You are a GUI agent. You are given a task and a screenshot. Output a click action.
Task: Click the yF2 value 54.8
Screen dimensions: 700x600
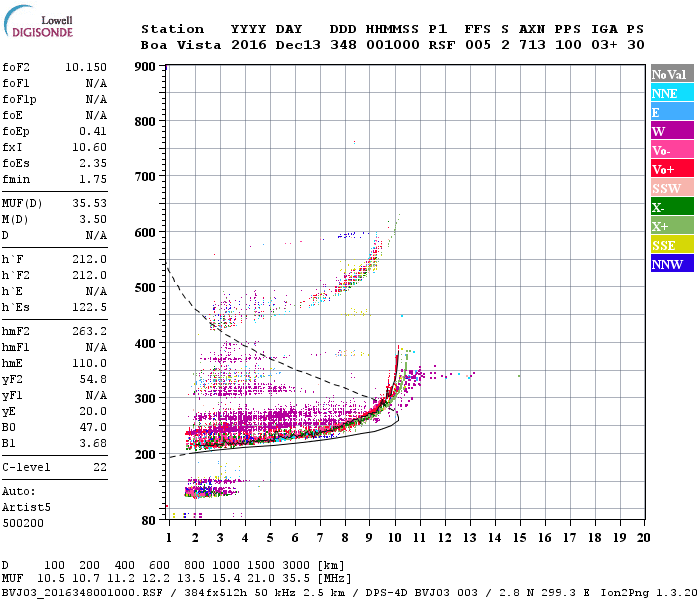click(x=93, y=379)
